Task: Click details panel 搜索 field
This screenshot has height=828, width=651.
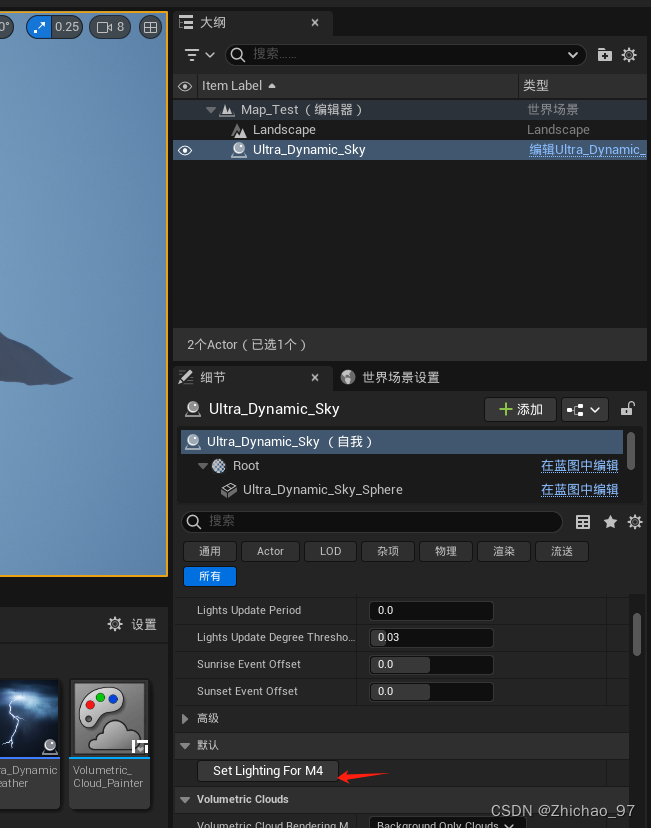Action: 372,522
